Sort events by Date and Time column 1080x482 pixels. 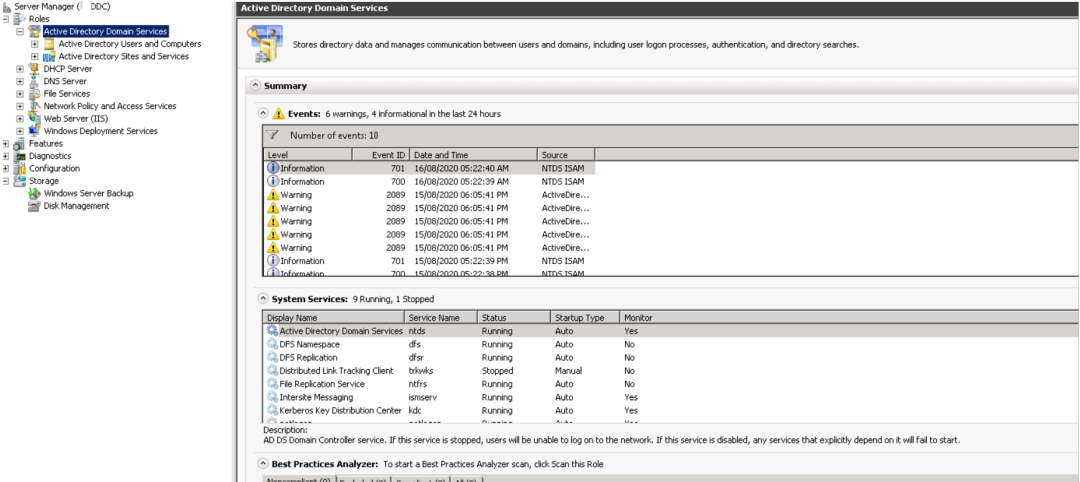(473, 155)
